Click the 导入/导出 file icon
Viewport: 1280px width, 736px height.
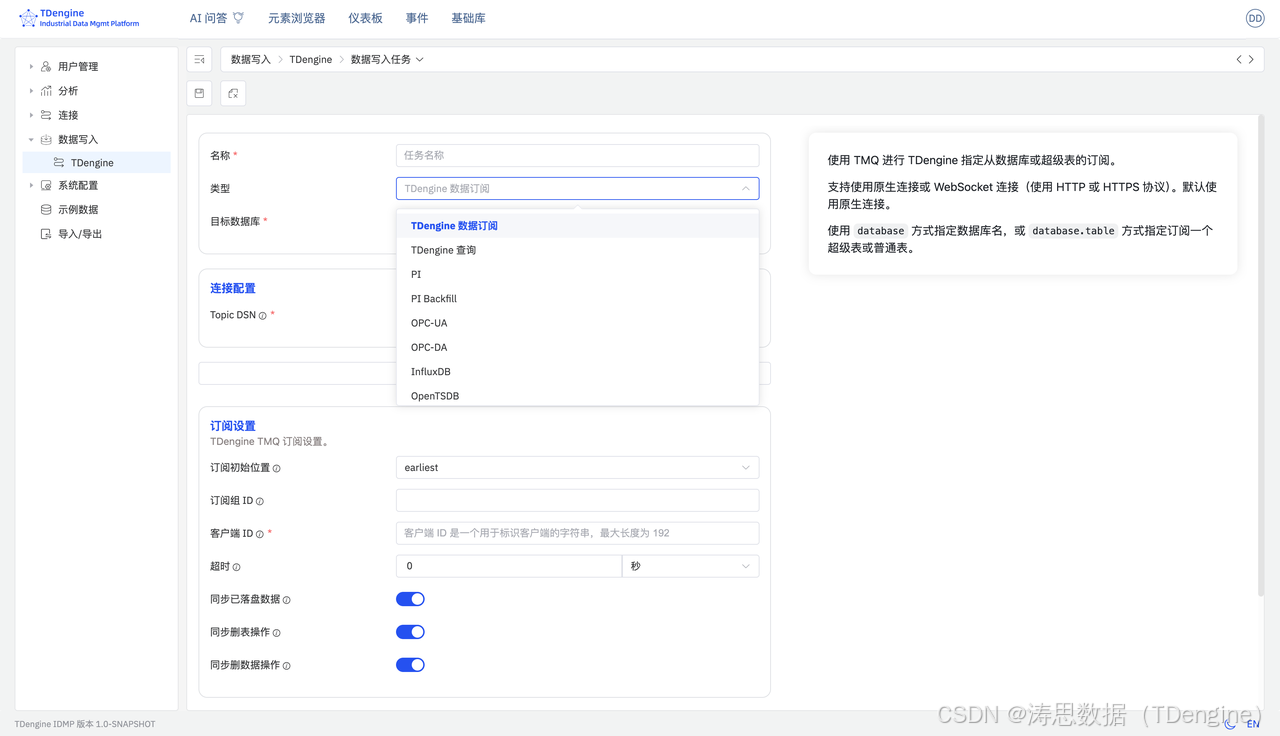(46, 234)
